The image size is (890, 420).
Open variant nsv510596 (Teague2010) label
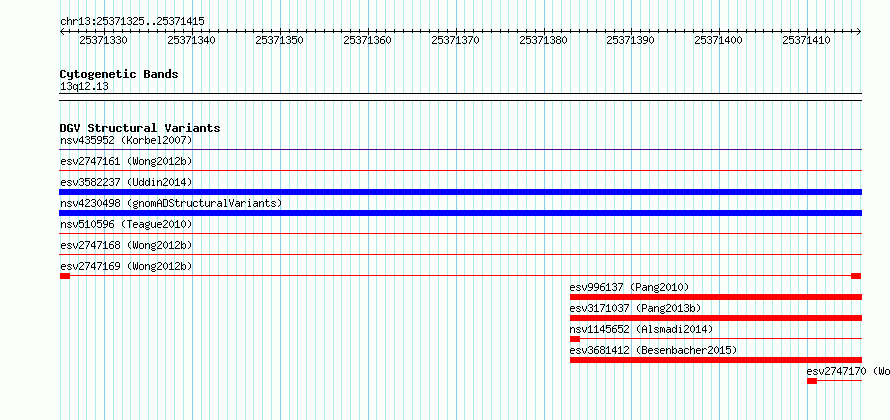pos(126,225)
